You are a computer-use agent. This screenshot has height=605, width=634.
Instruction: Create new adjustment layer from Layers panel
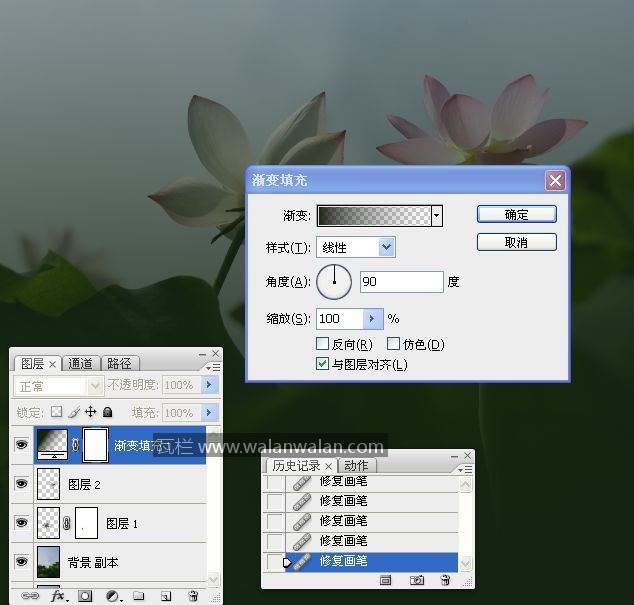(x=112, y=596)
